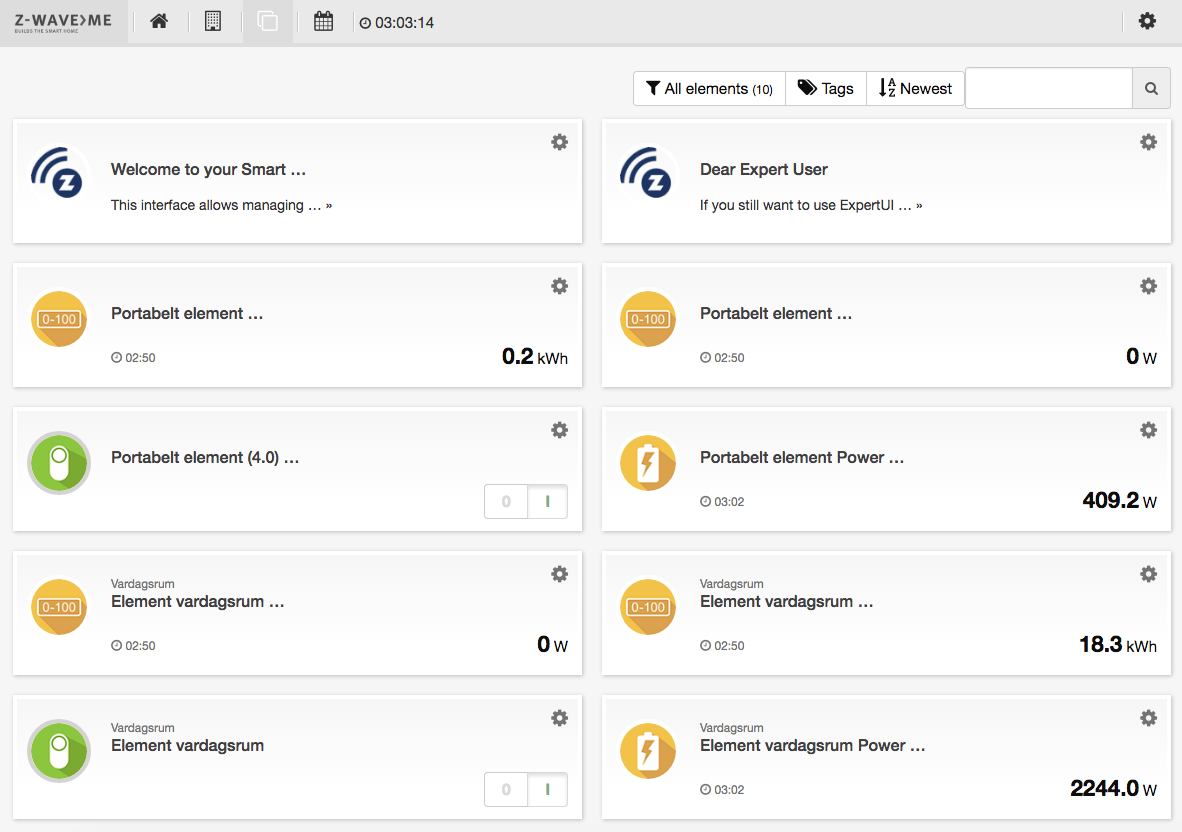The width and height of the screenshot is (1182, 832).
Task: Turn off Element vardagsrum with 0 button
Action: (506, 790)
